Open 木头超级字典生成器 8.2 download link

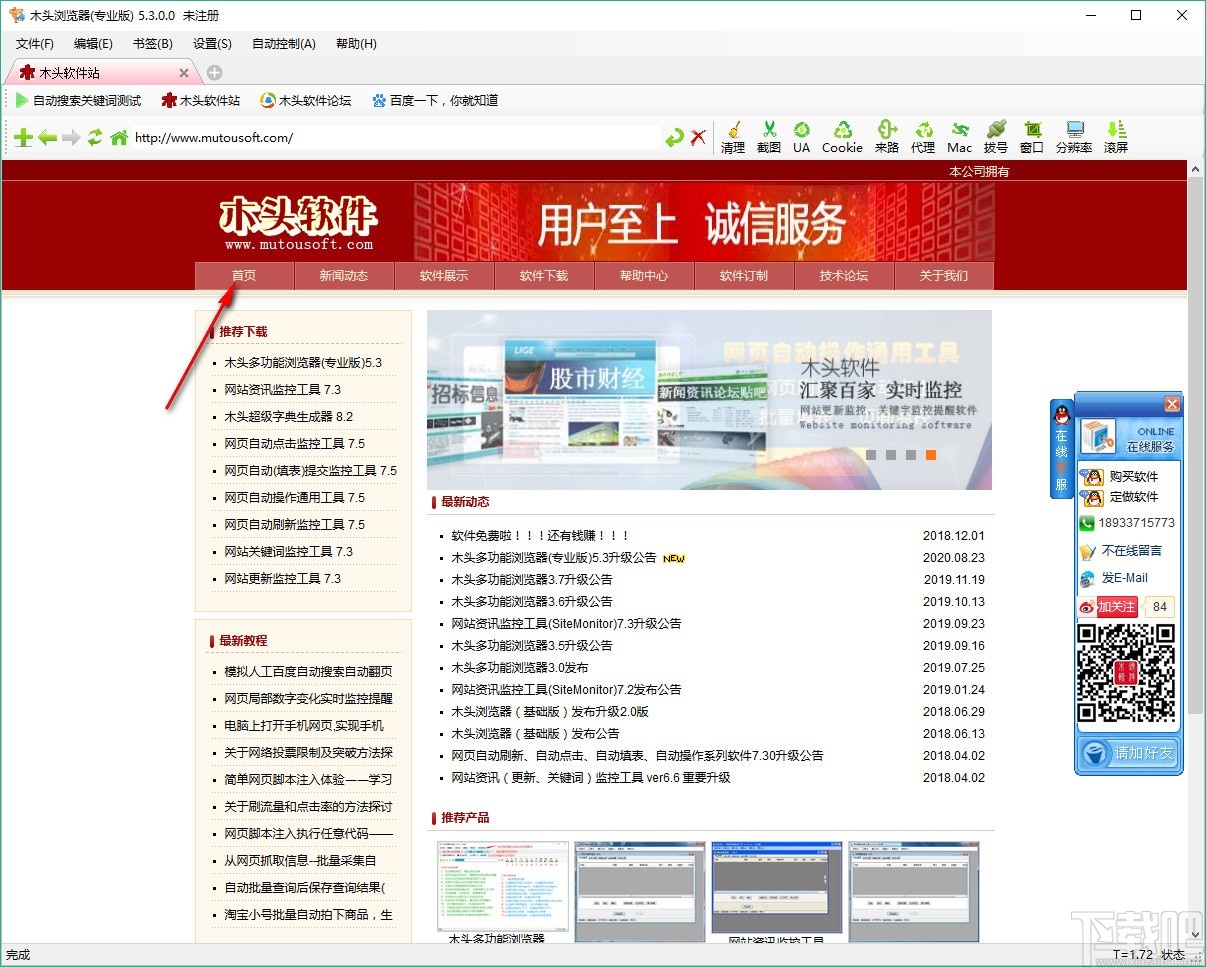pyautogui.click(x=288, y=417)
